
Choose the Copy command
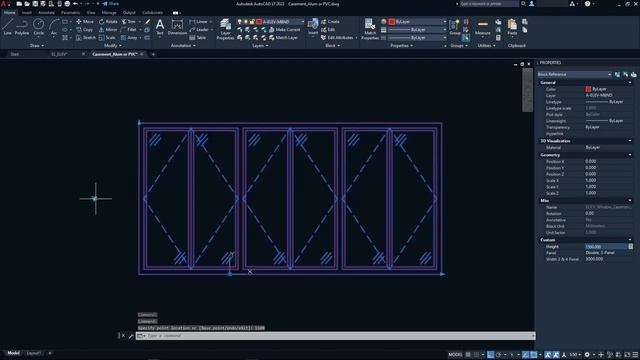[x=85, y=30]
